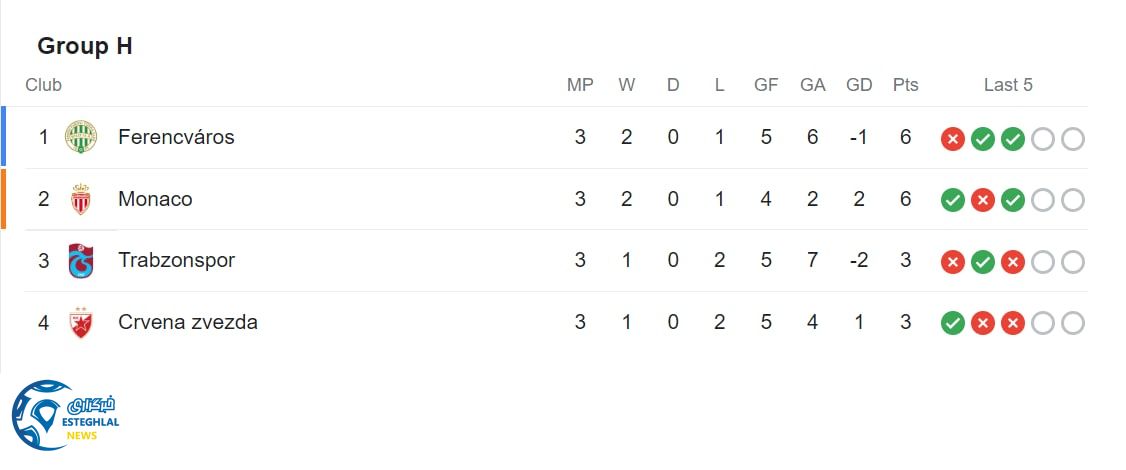This screenshot has width=1126, height=470.
Task: Click Monaco's first green win icon
Action: (953, 201)
